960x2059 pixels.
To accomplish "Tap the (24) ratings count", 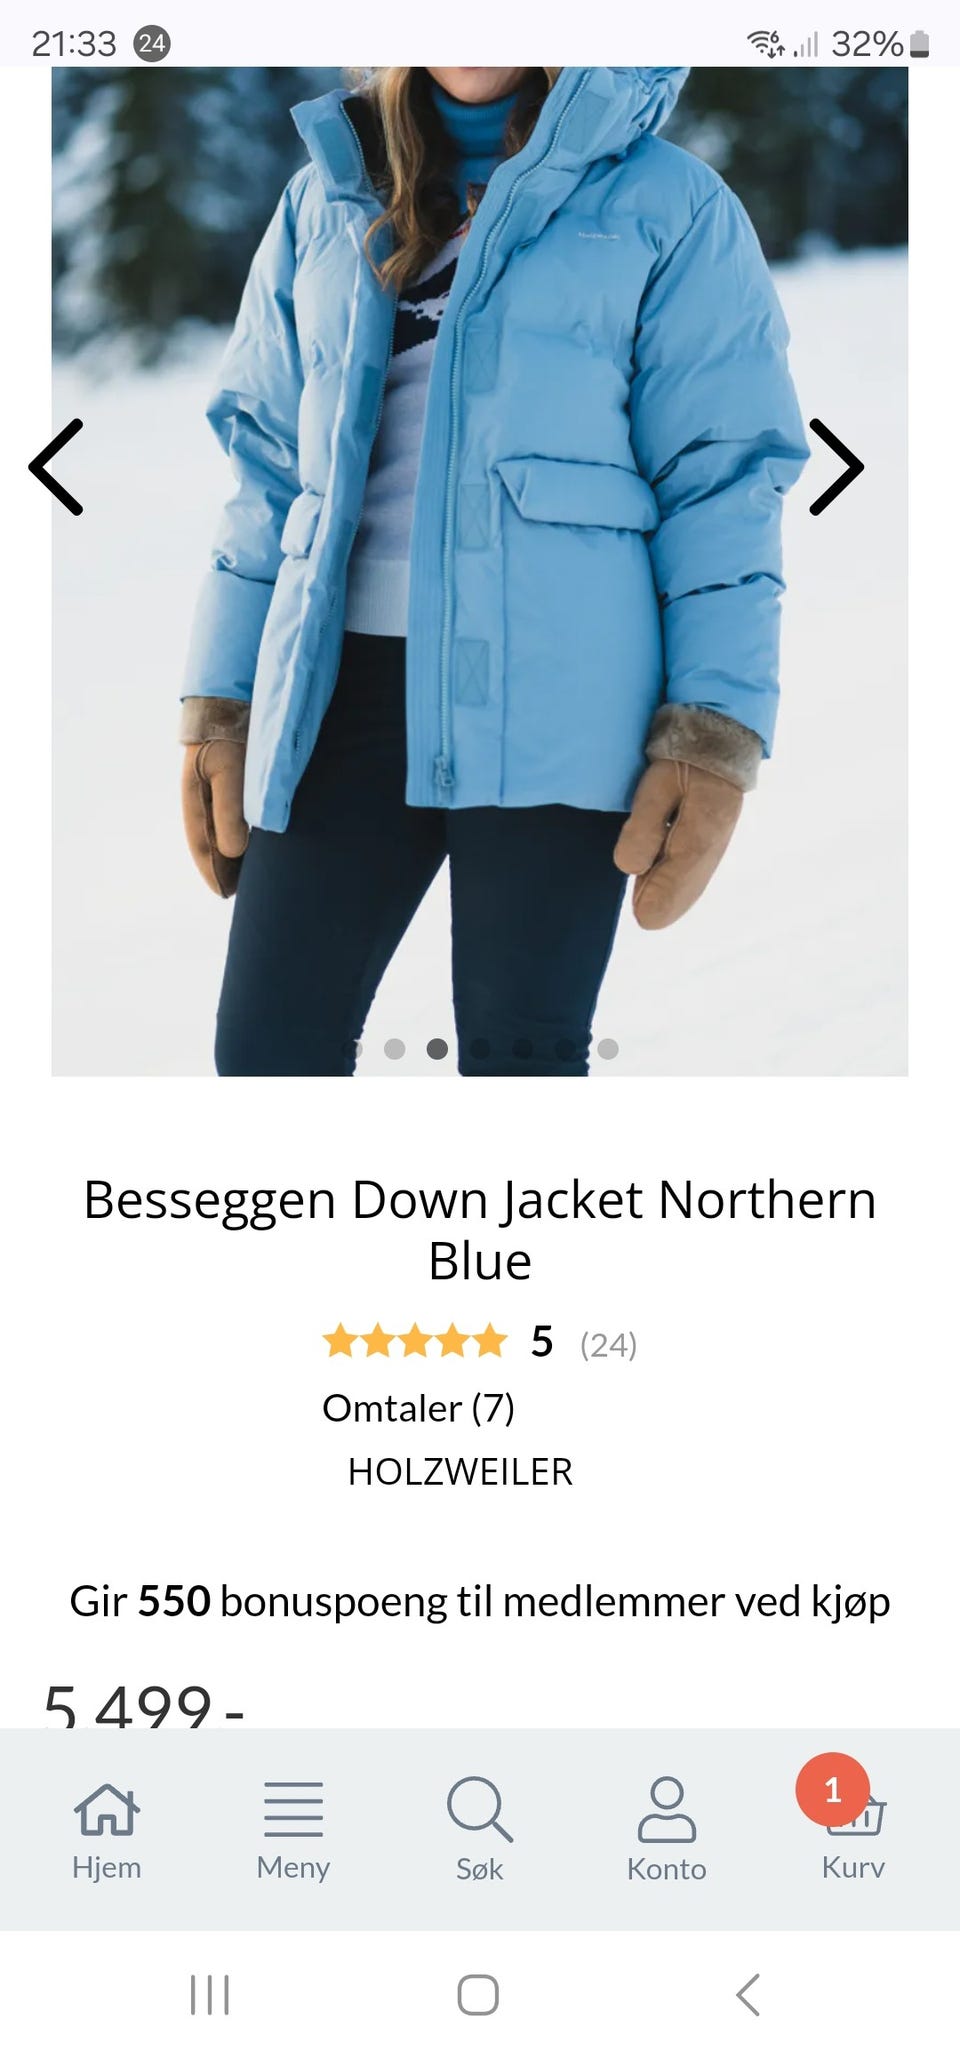I will point(608,1344).
